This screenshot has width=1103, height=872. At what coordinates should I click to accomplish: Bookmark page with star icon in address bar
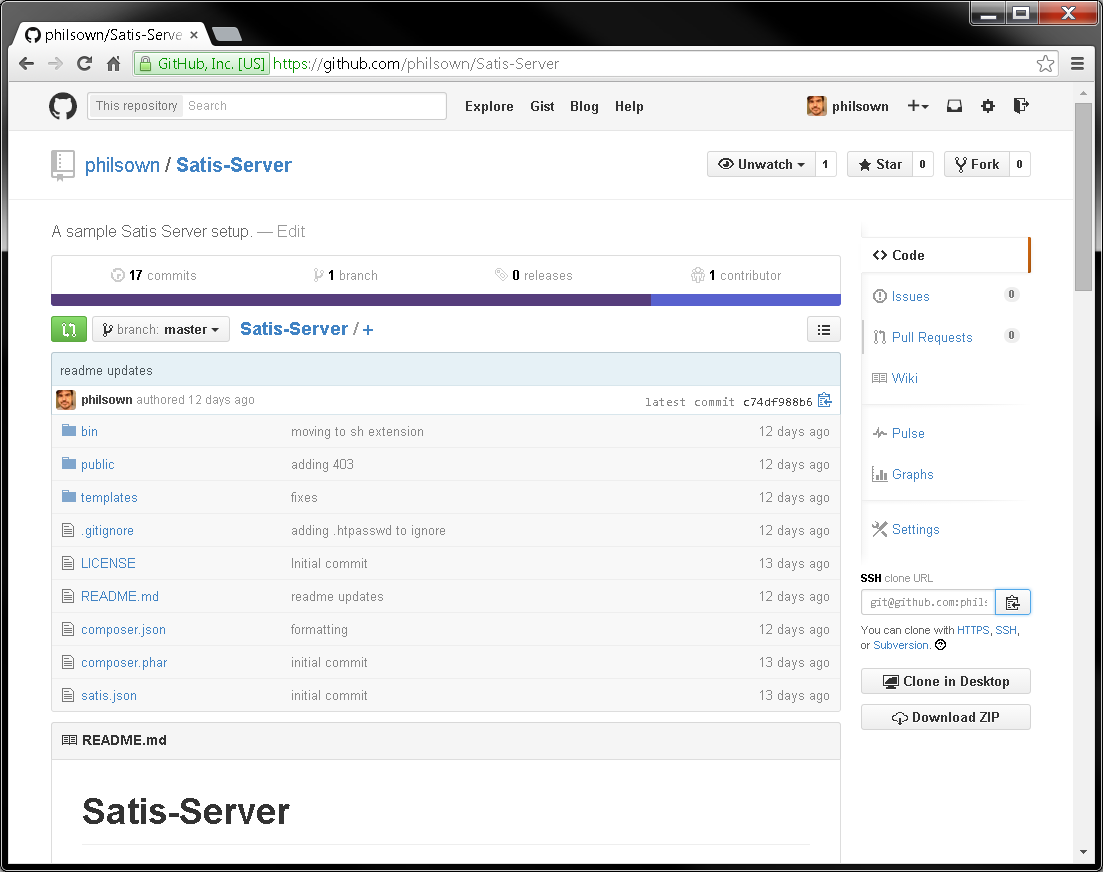[1045, 64]
